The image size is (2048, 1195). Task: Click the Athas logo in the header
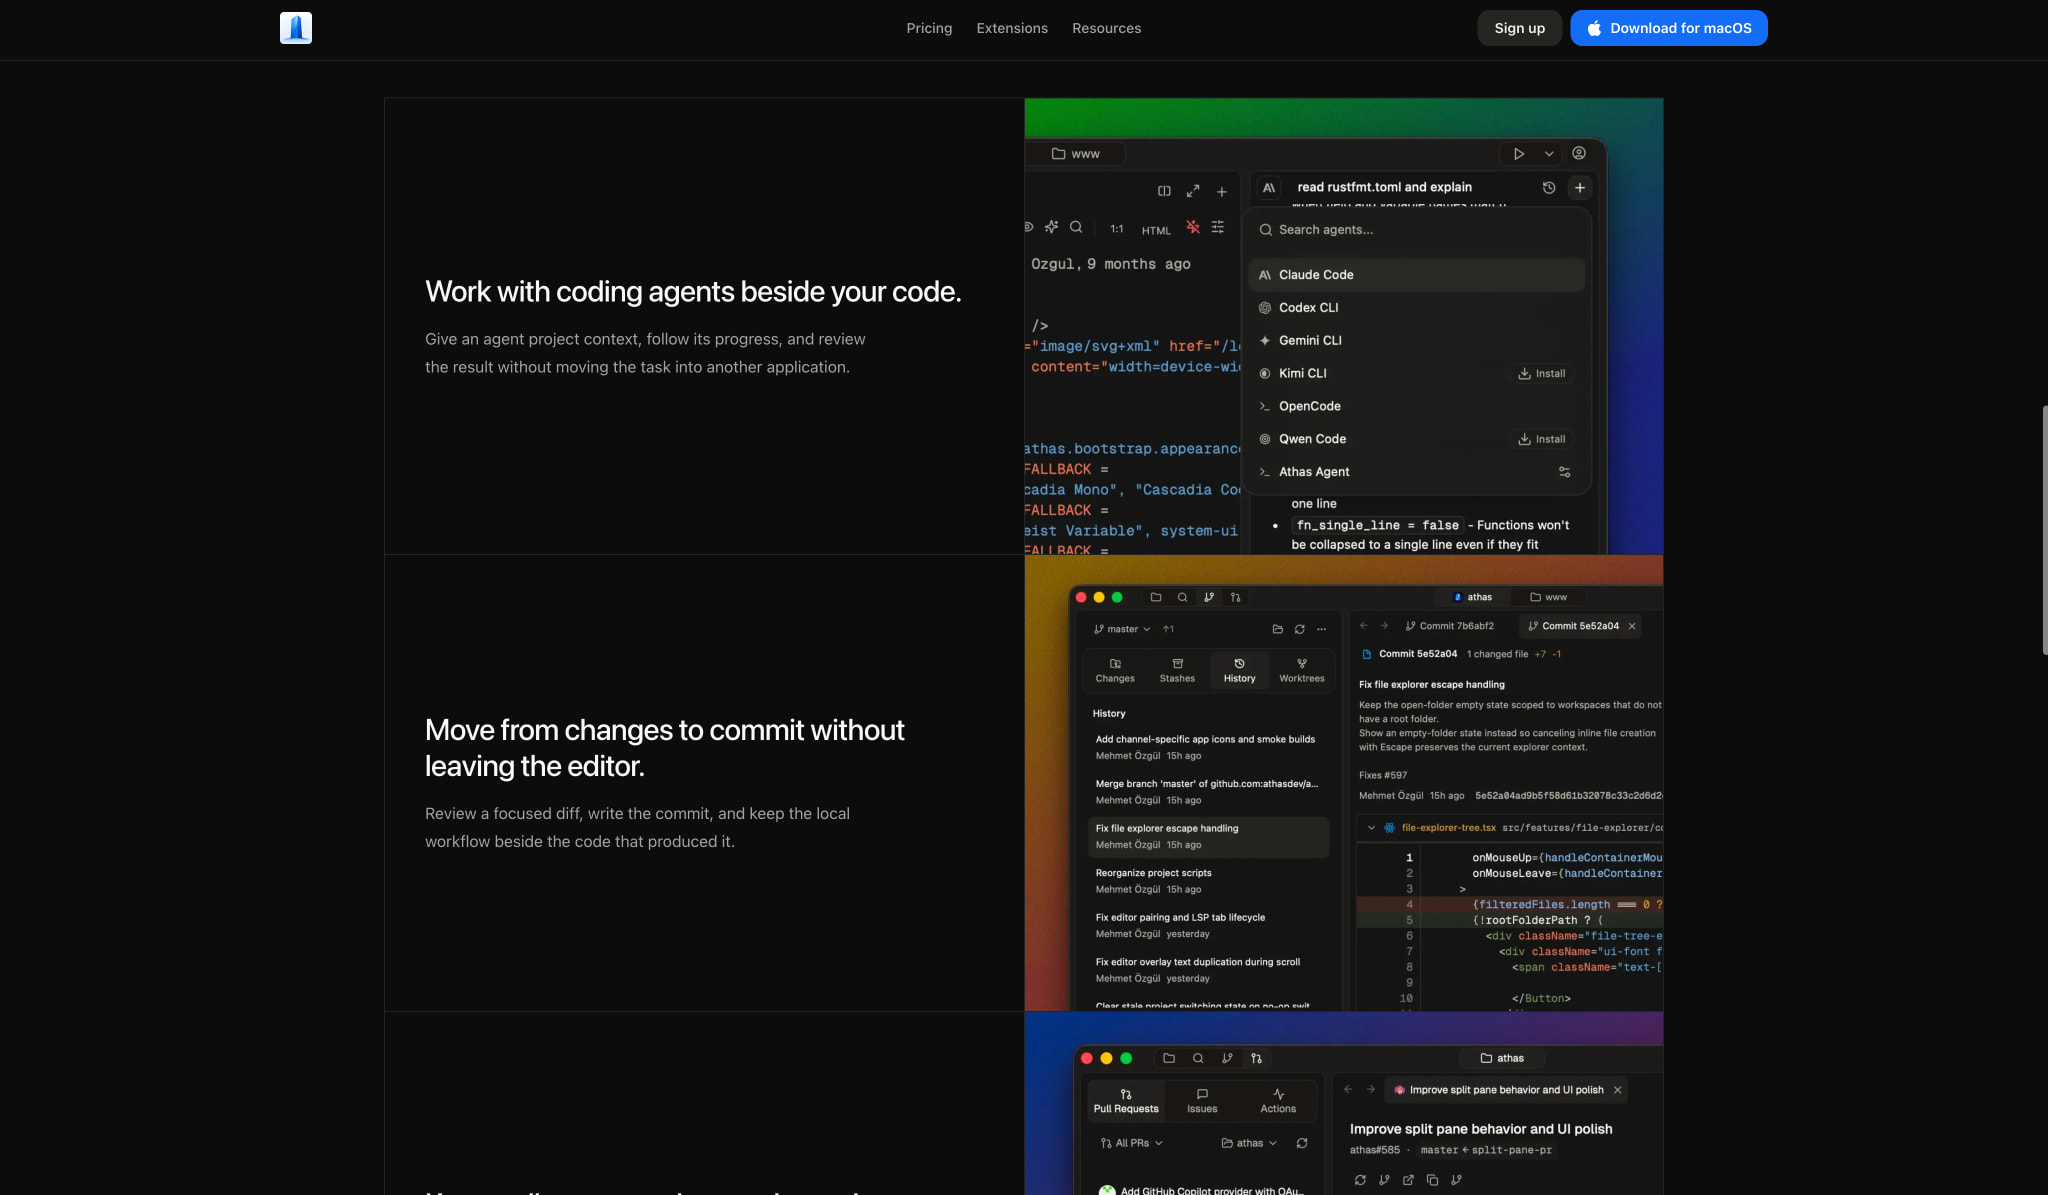pos(296,28)
